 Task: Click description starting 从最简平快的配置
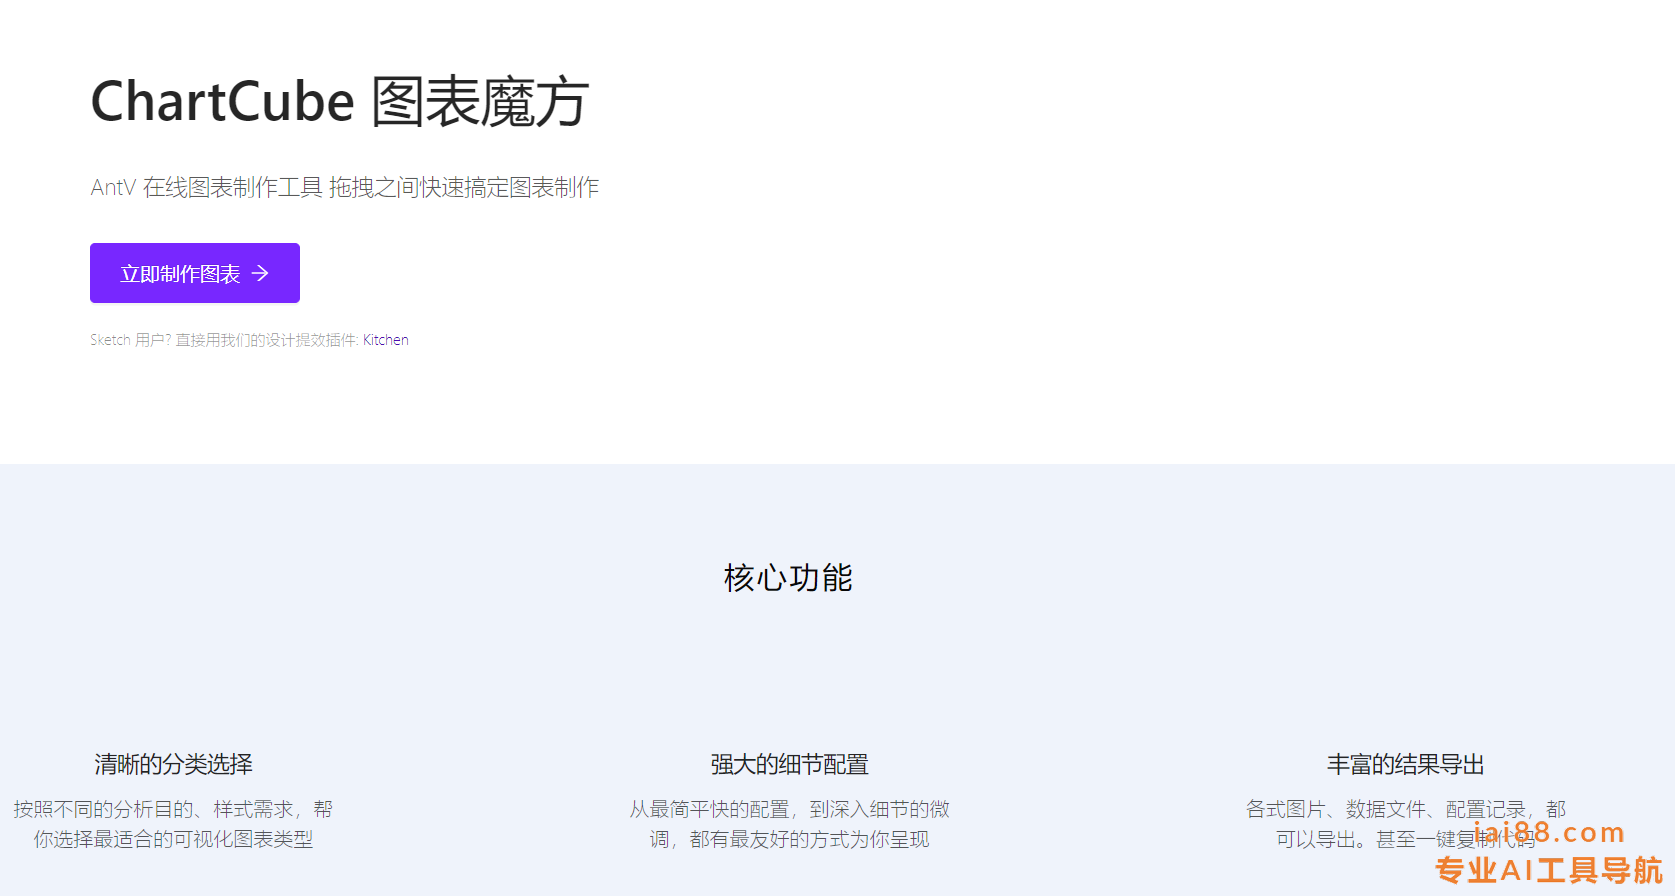[789, 824]
